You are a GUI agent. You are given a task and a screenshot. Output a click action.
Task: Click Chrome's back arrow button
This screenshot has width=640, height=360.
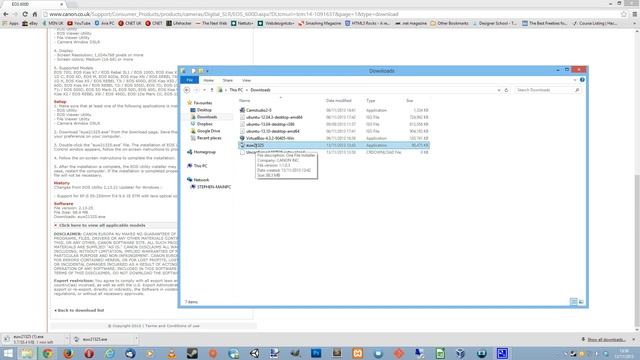click(x=5, y=14)
